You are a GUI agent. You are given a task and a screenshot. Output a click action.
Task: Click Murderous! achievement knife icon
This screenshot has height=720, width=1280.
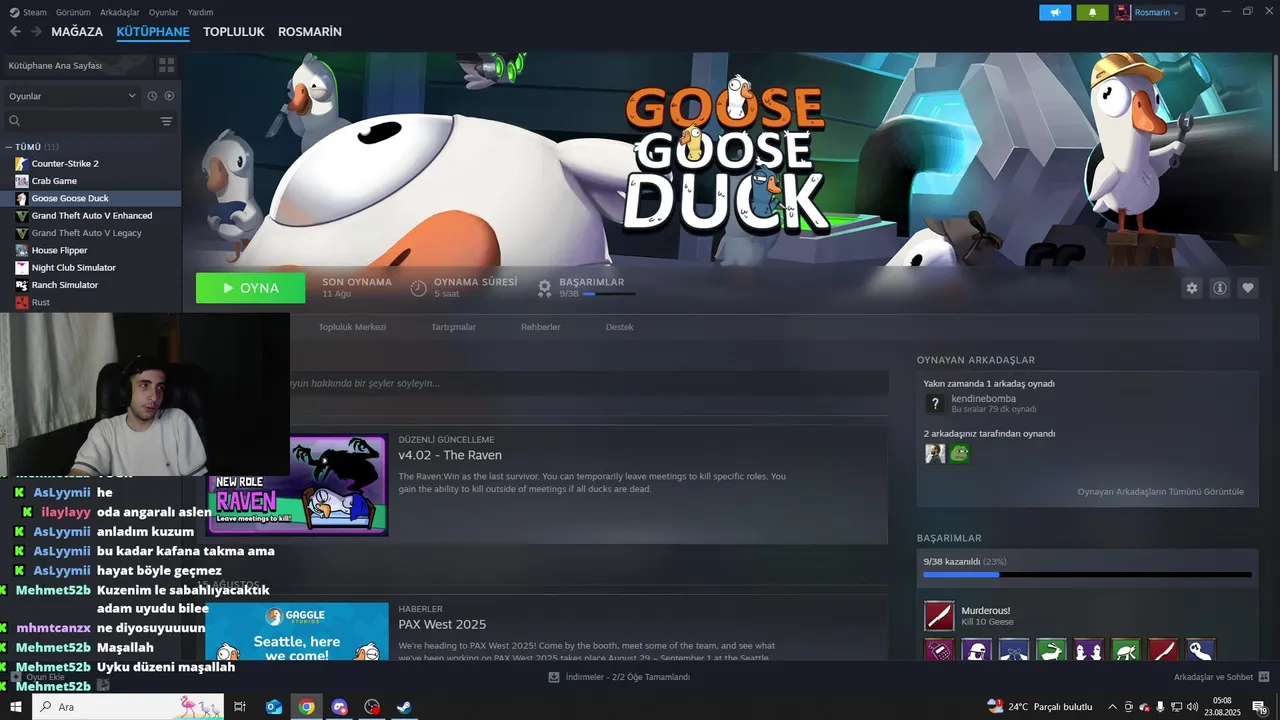click(939, 616)
